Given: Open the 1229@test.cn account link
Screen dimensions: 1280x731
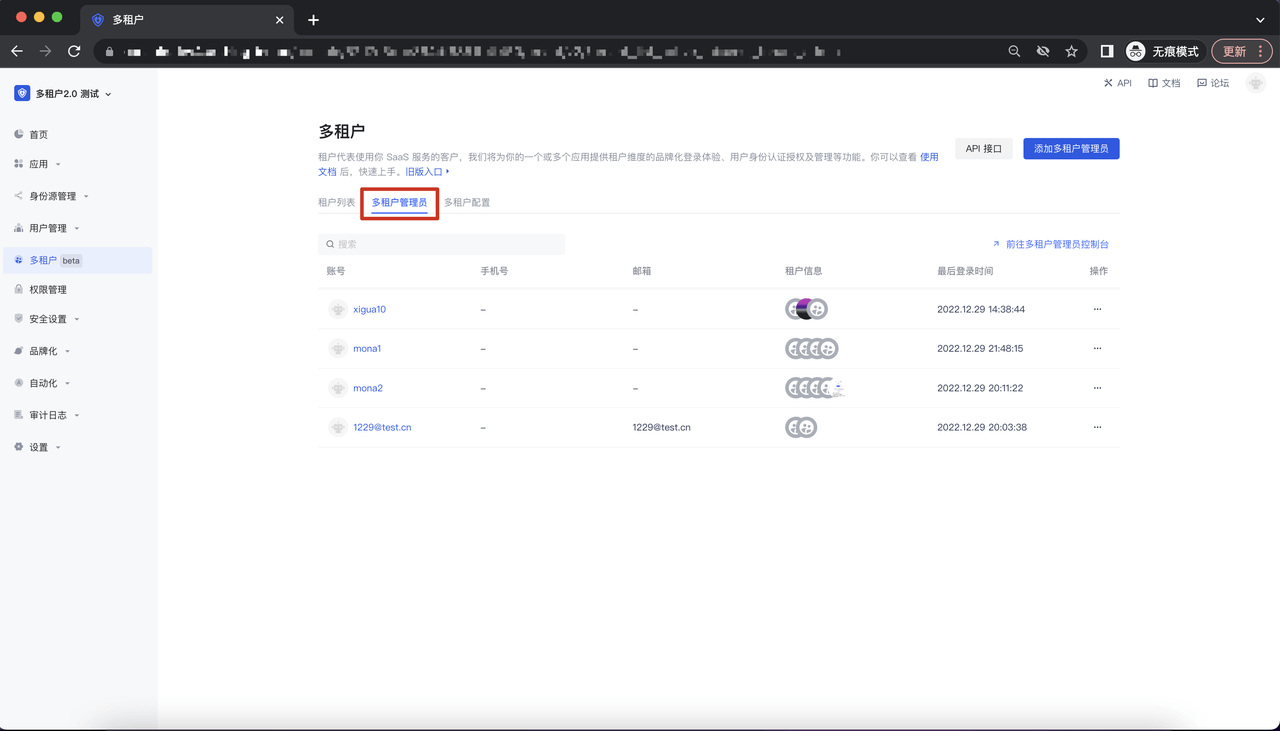Looking at the screenshot, I should [382, 427].
